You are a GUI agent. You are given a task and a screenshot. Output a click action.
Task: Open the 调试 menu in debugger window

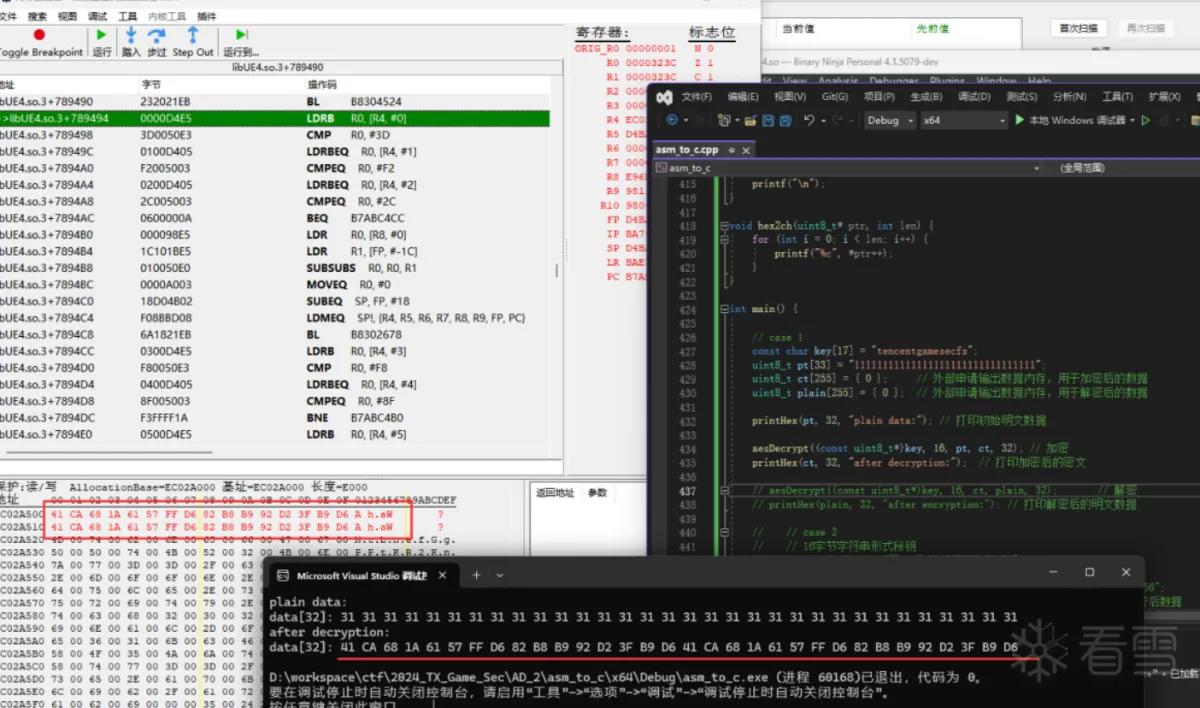[x=97, y=17]
